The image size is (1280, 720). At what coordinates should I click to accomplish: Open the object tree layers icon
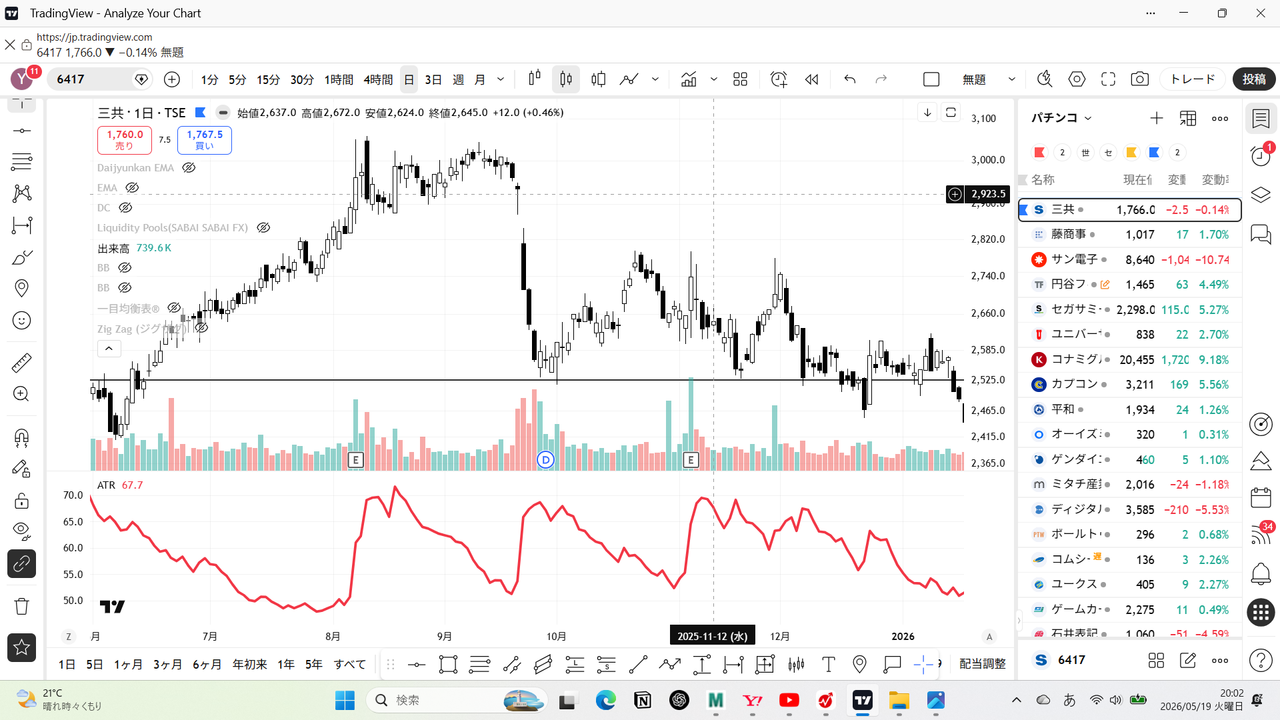(1260, 195)
